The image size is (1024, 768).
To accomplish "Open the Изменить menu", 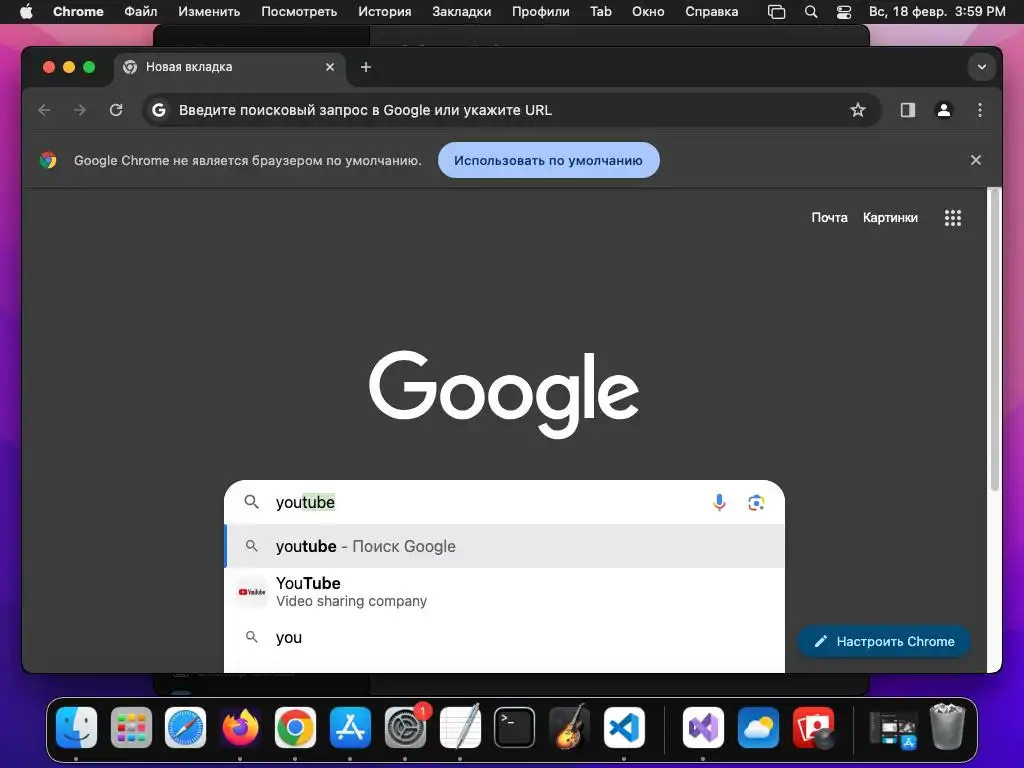I will [x=209, y=12].
